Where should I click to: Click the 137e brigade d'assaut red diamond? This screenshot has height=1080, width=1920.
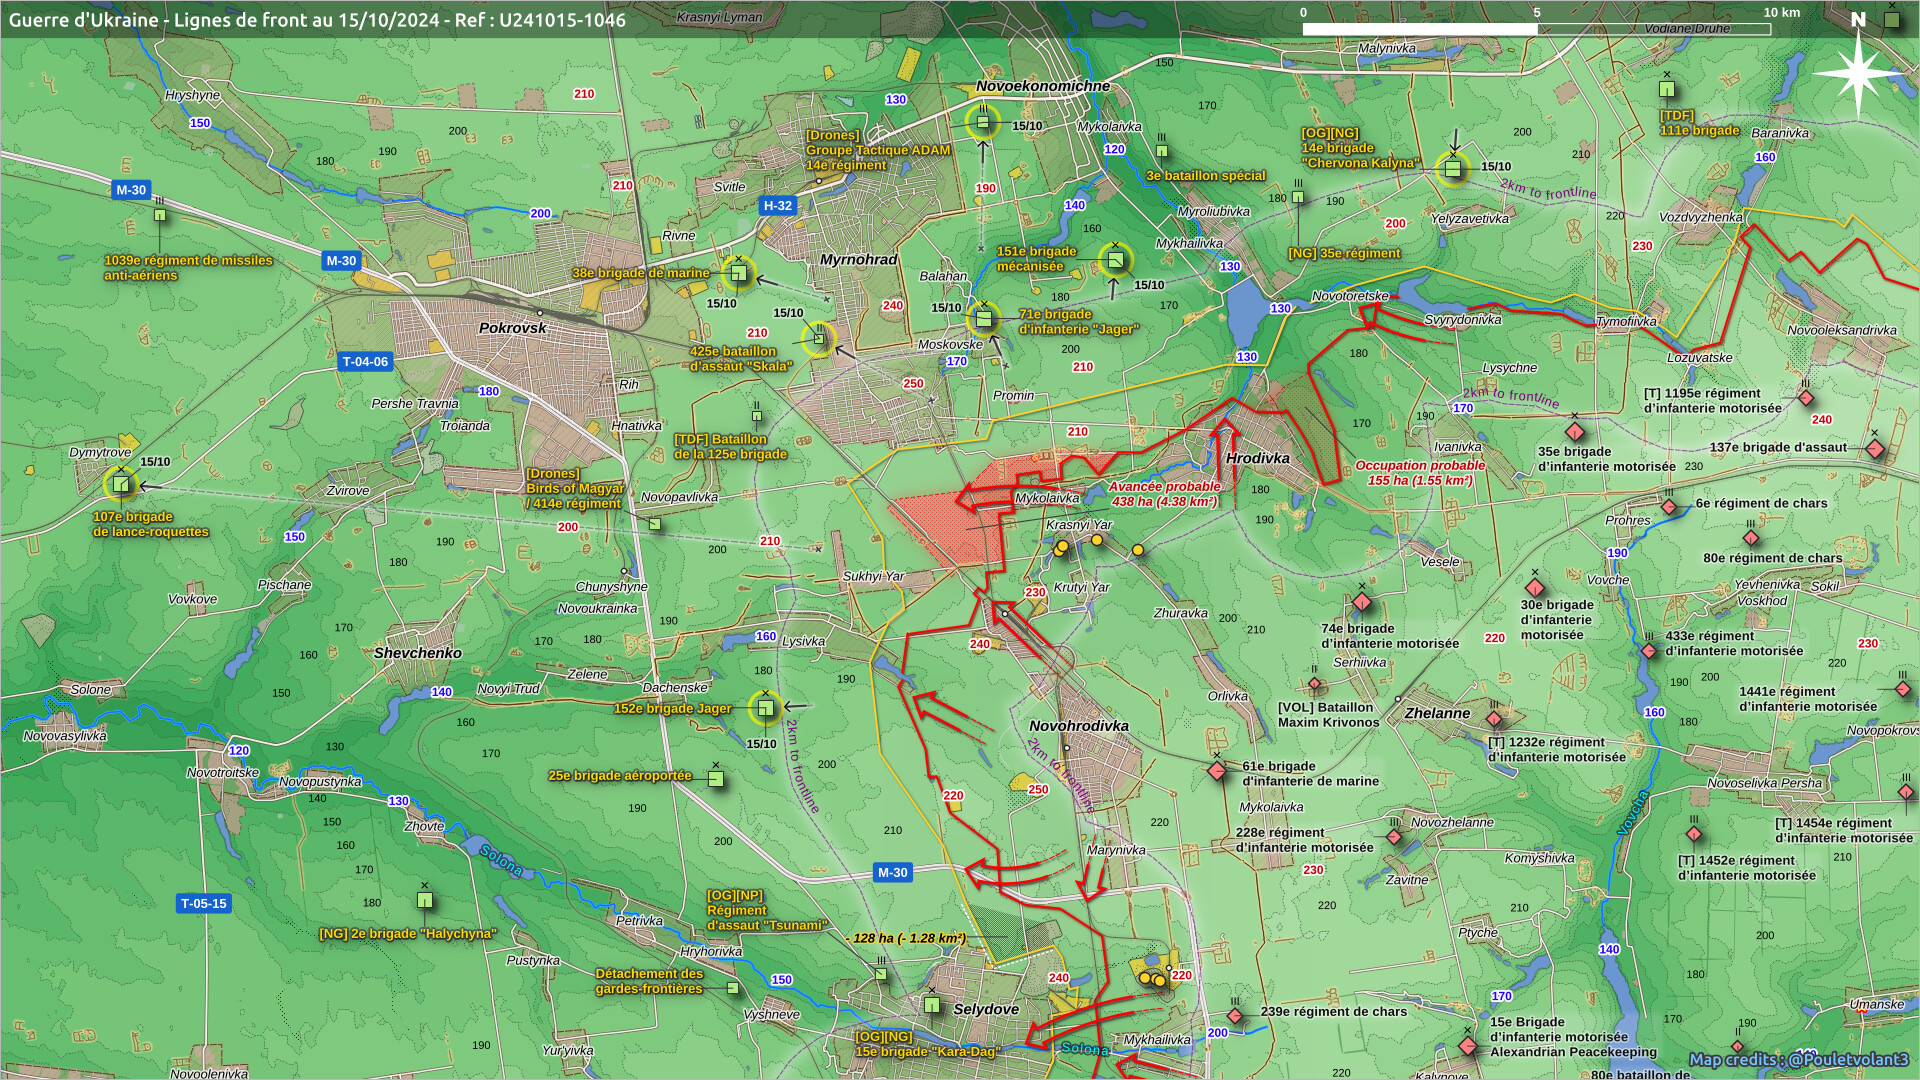pos(1875,449)
